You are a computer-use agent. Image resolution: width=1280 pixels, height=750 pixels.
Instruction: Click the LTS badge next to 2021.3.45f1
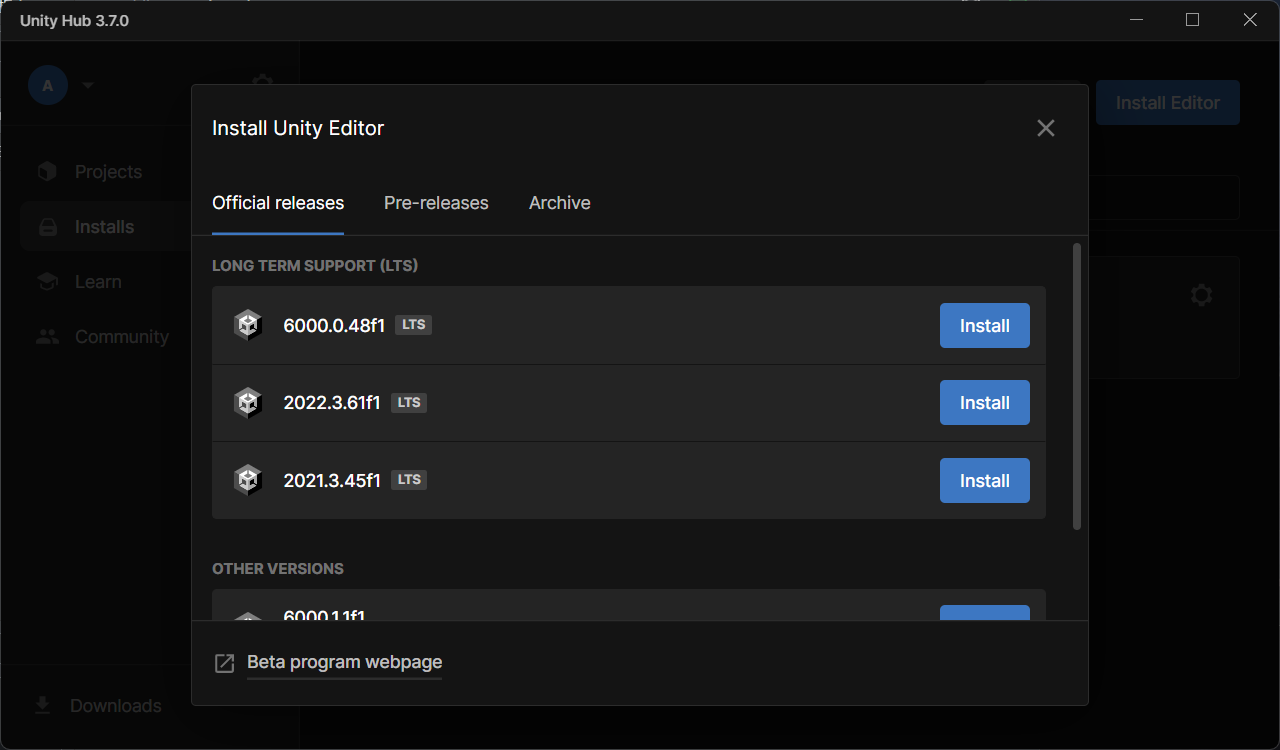pyautogui.click(x=409, y=480)
